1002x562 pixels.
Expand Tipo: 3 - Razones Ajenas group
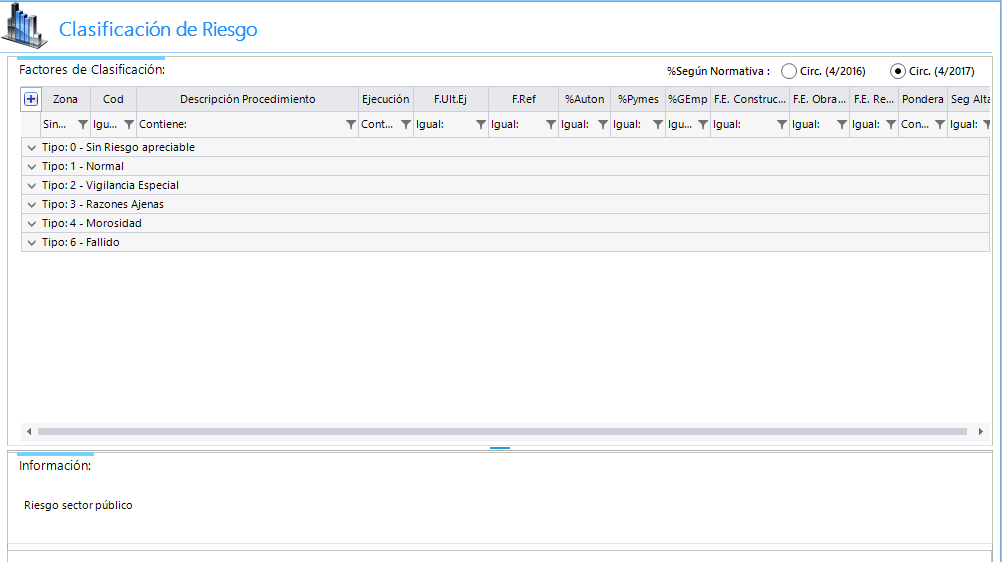(31, 205)
